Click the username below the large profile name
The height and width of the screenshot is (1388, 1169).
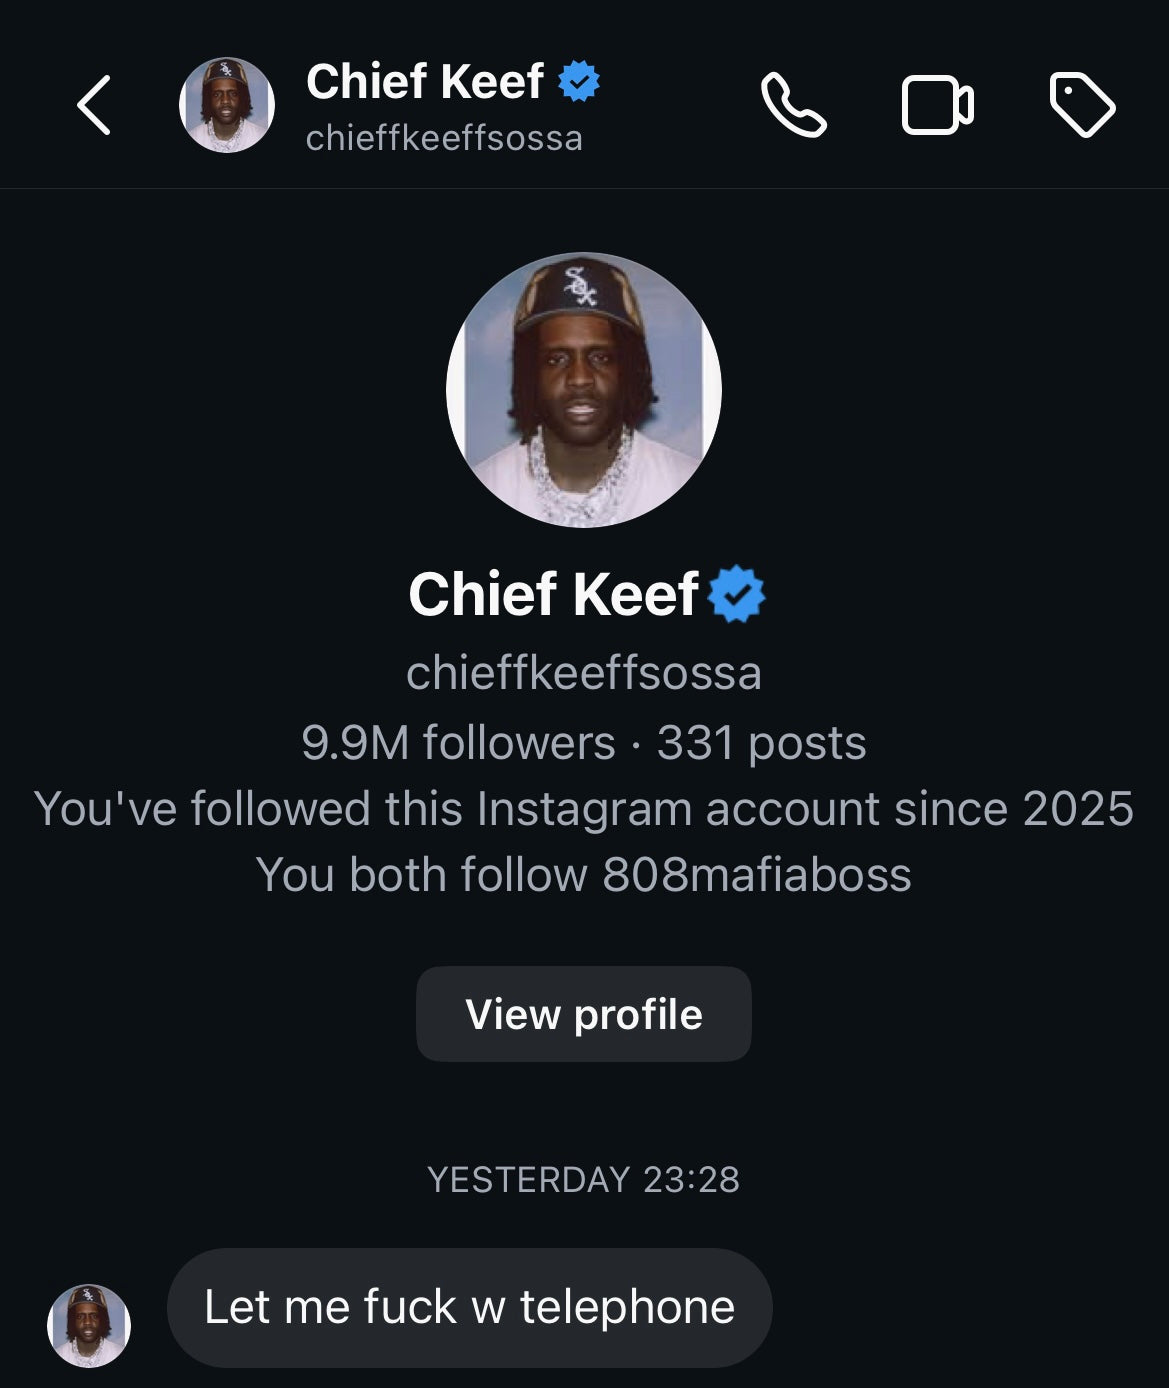point(584,673)
